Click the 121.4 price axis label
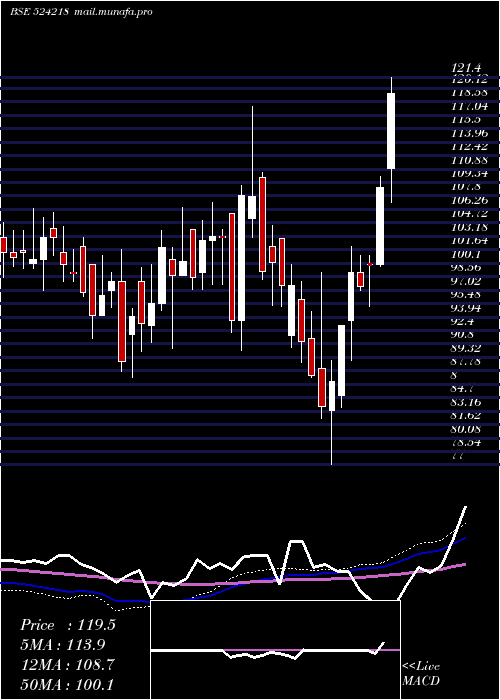The image size is (500, 700). pos(466,68)
